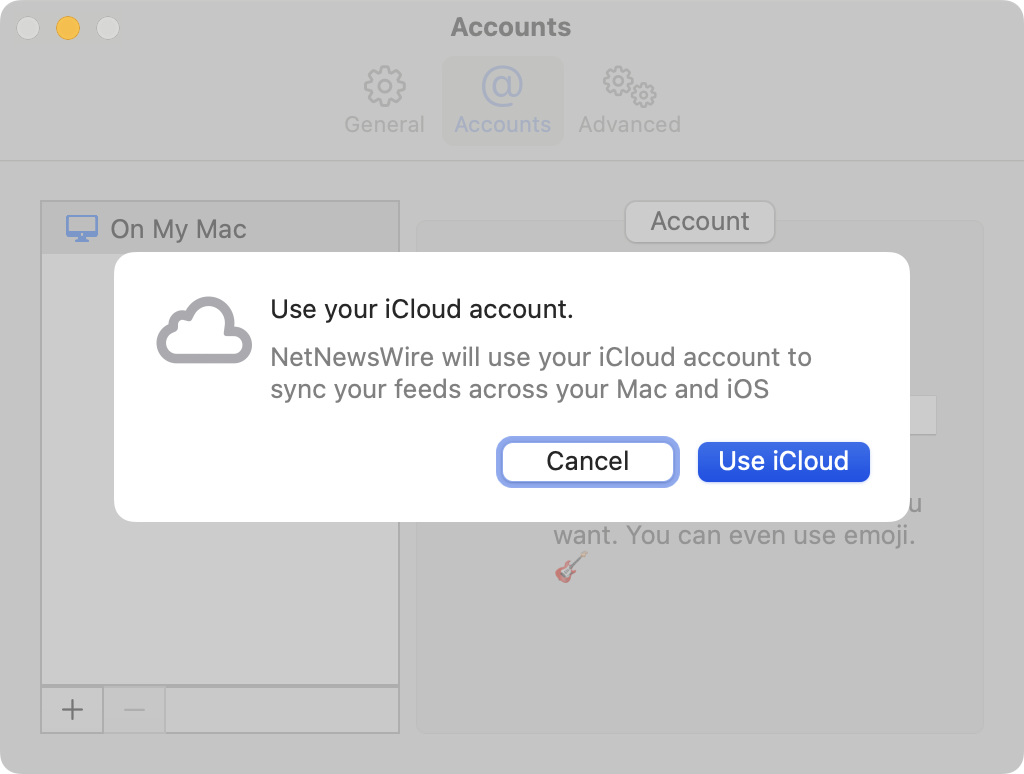Screen dimensions: 1024x774
Task: Switch to the General tab label
Action: 384,125
